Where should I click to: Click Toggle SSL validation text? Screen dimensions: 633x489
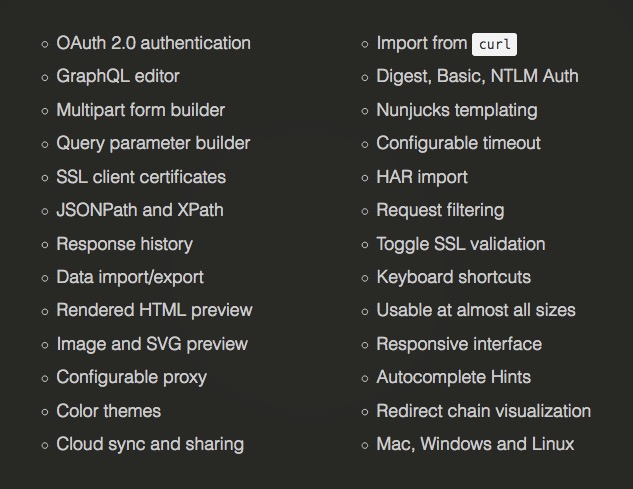coord(461,244)
